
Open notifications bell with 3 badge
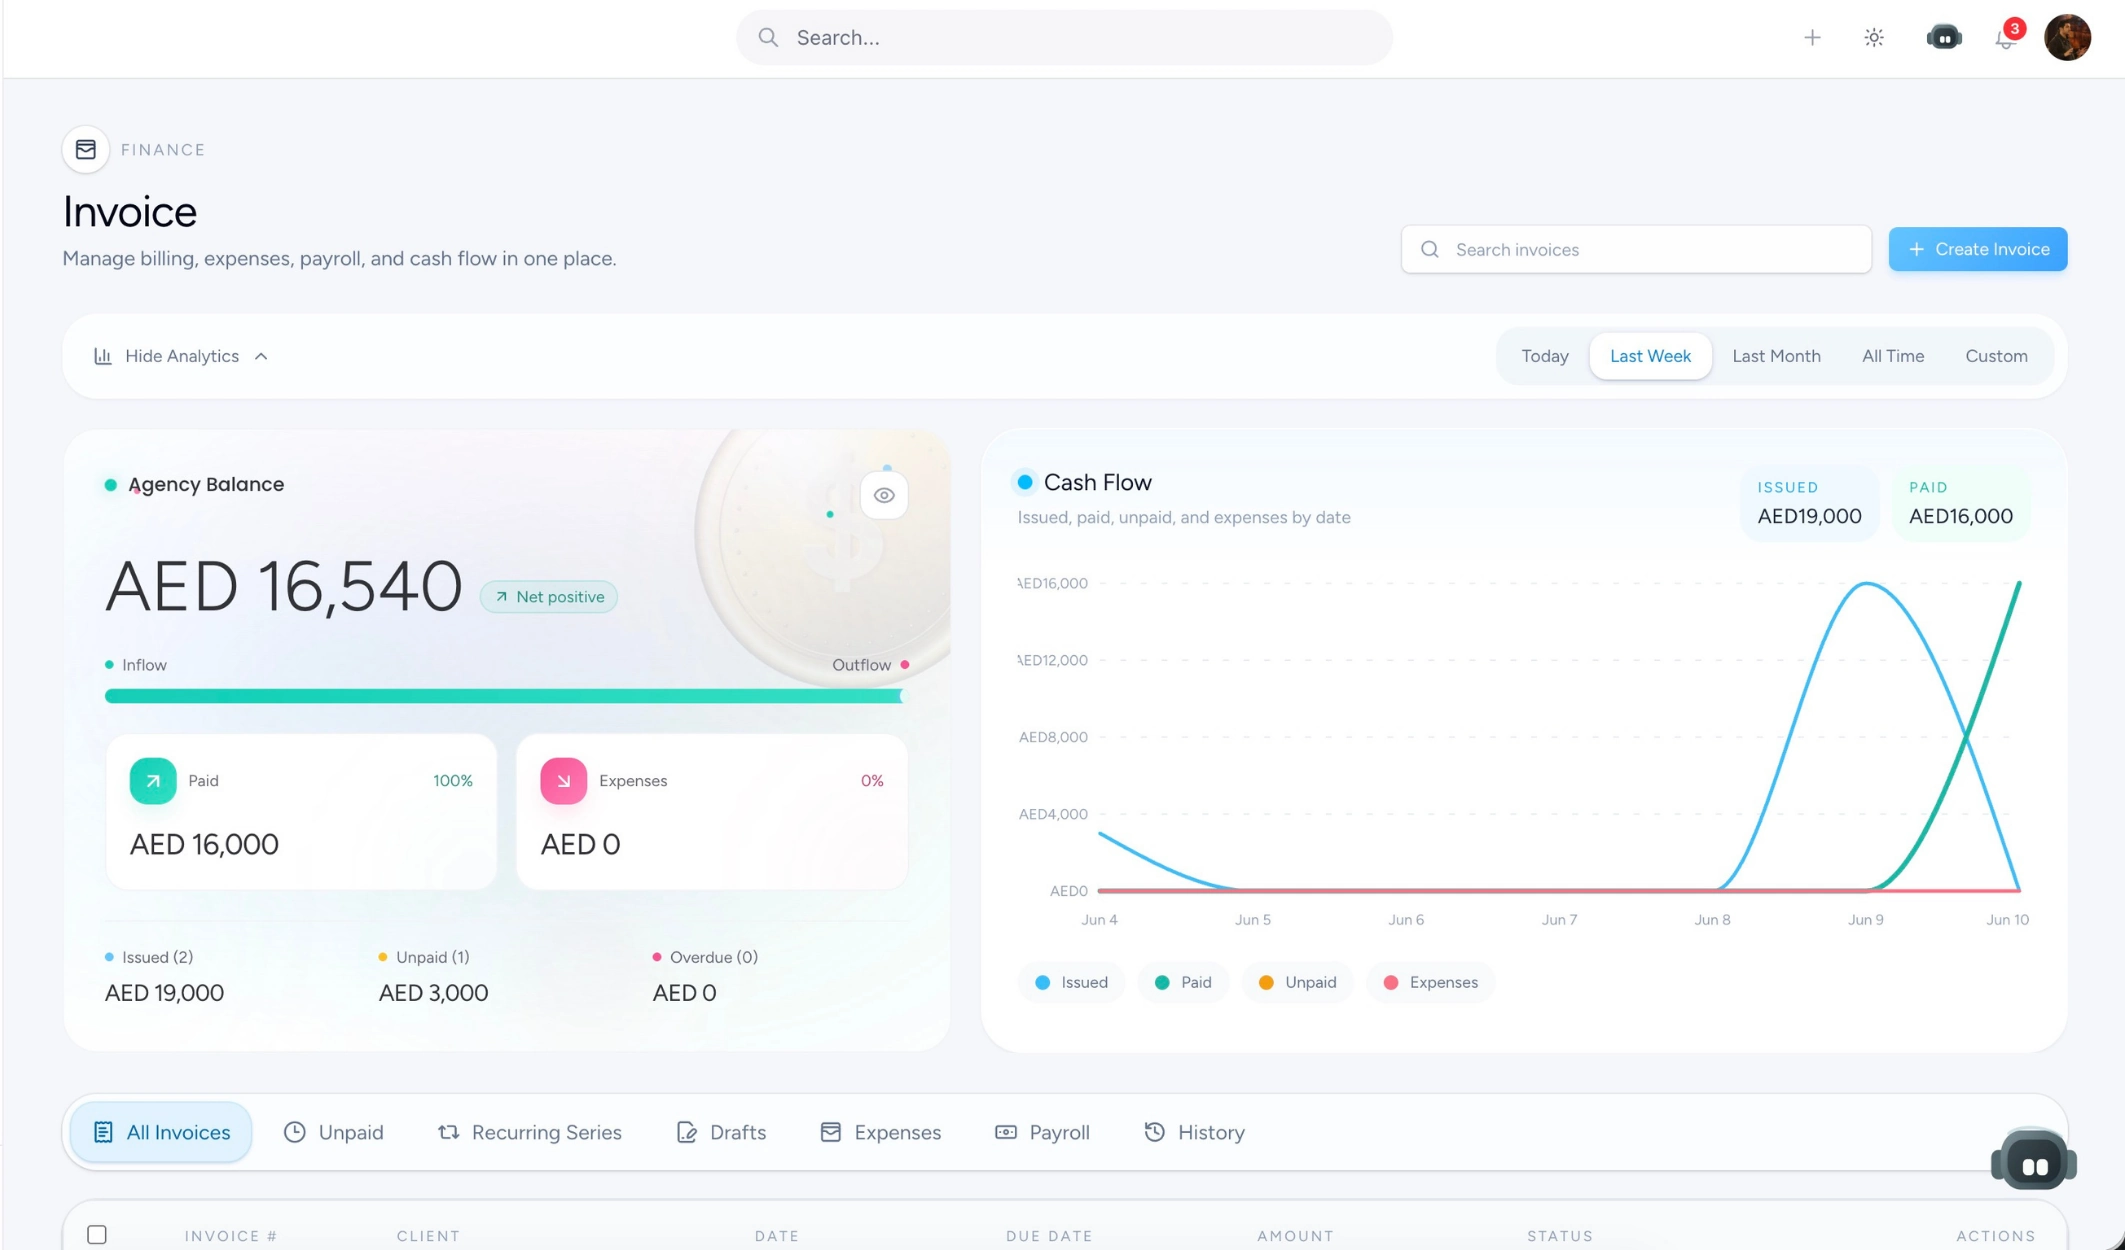(x=2006, y=38)
